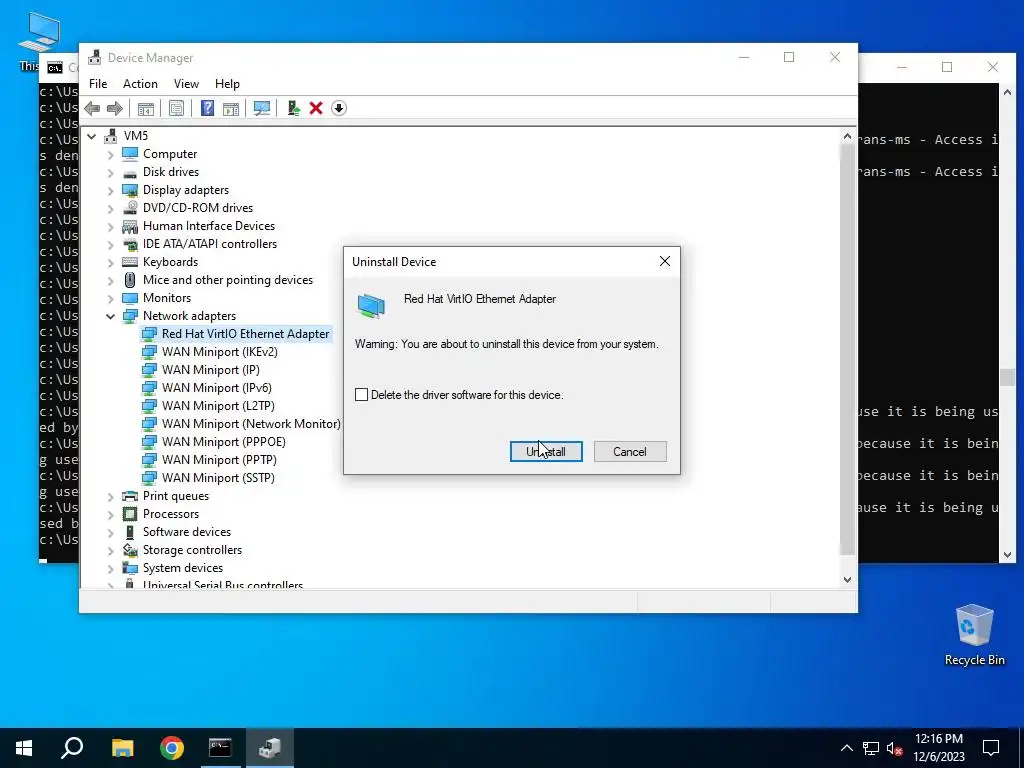1024x768 pixels.
Task: Open the Help menu
Action: click(x=227, y=84)
